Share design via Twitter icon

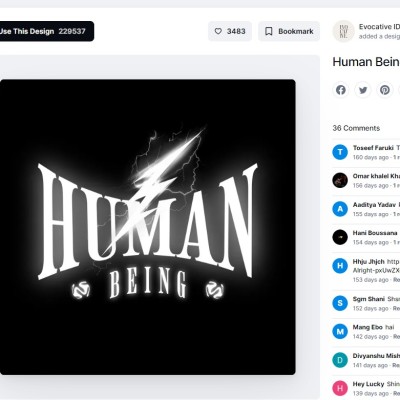coord(363,90)
